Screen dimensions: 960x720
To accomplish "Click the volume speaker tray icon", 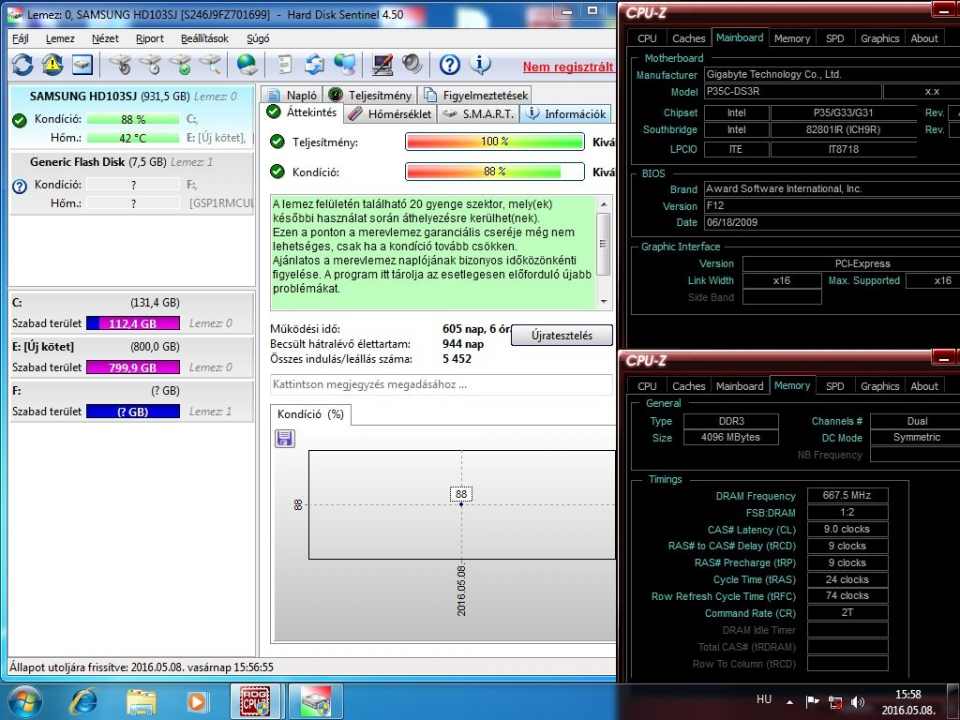I will 858,702.
